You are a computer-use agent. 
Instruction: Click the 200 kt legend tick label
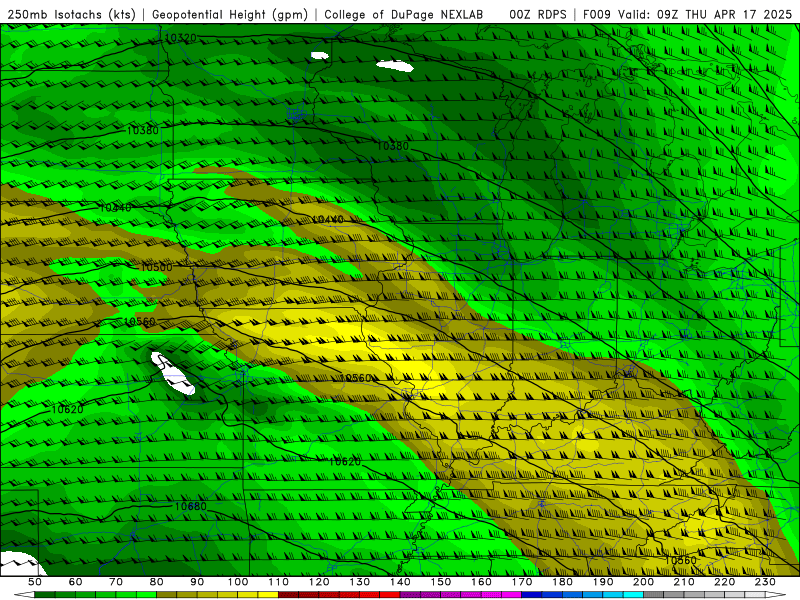(643, 582)
